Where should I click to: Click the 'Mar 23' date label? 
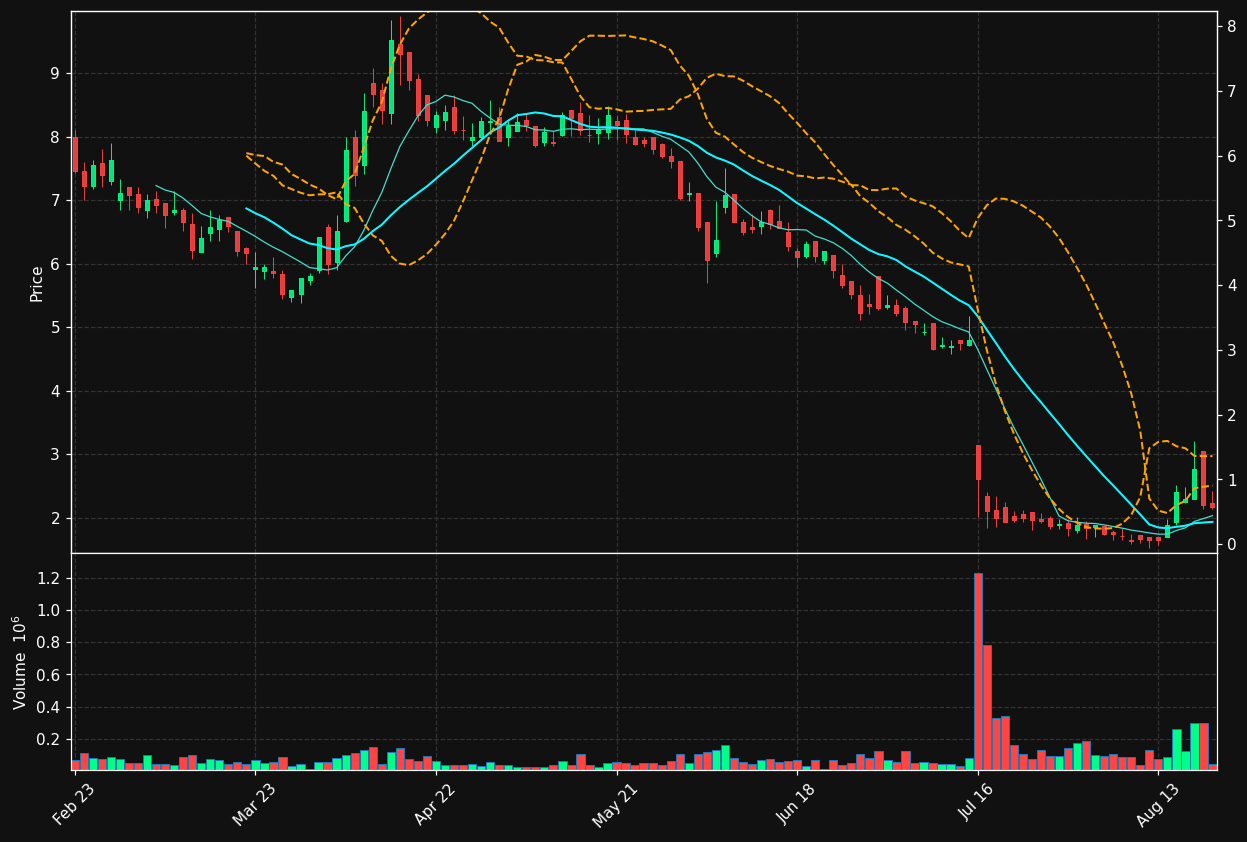(255, 803)
